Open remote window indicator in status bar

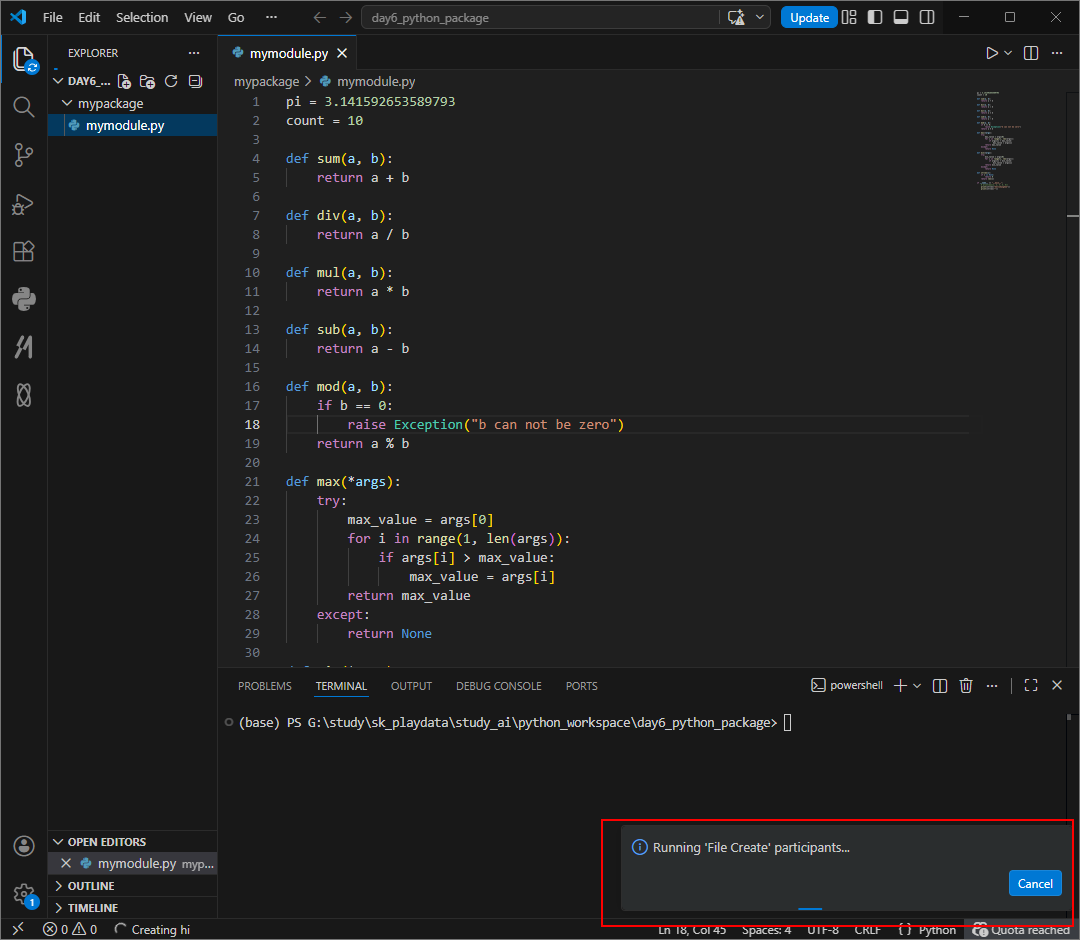[x=18, y=929]
